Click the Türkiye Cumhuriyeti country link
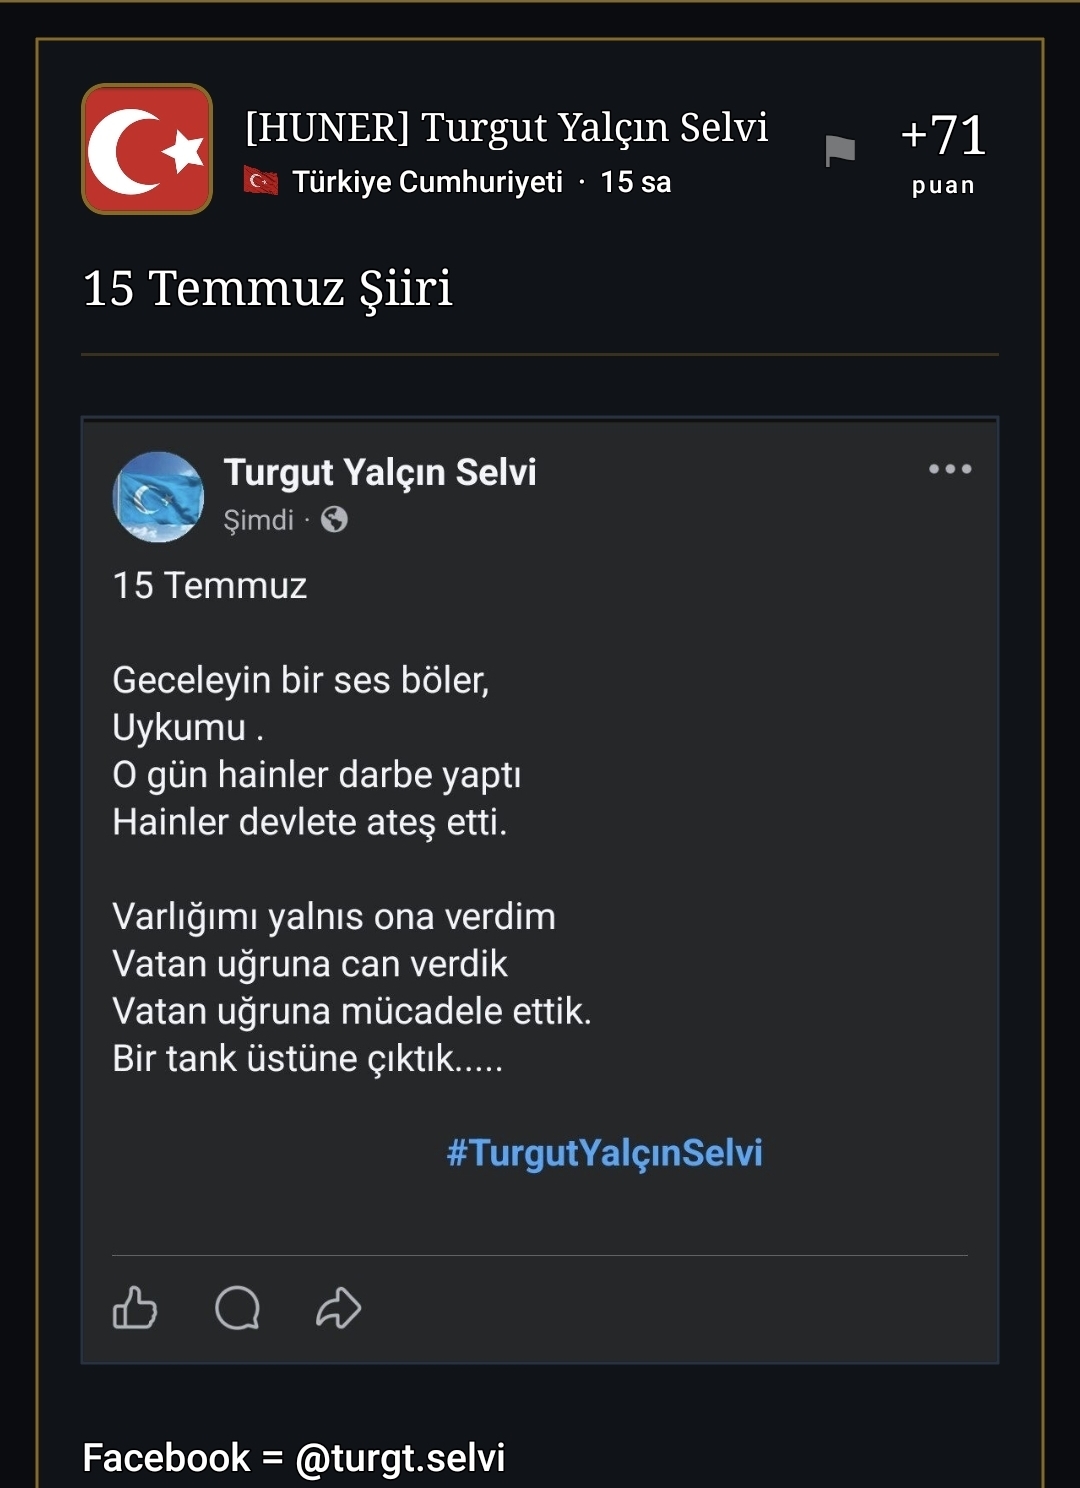 click(x=427, y=182)
